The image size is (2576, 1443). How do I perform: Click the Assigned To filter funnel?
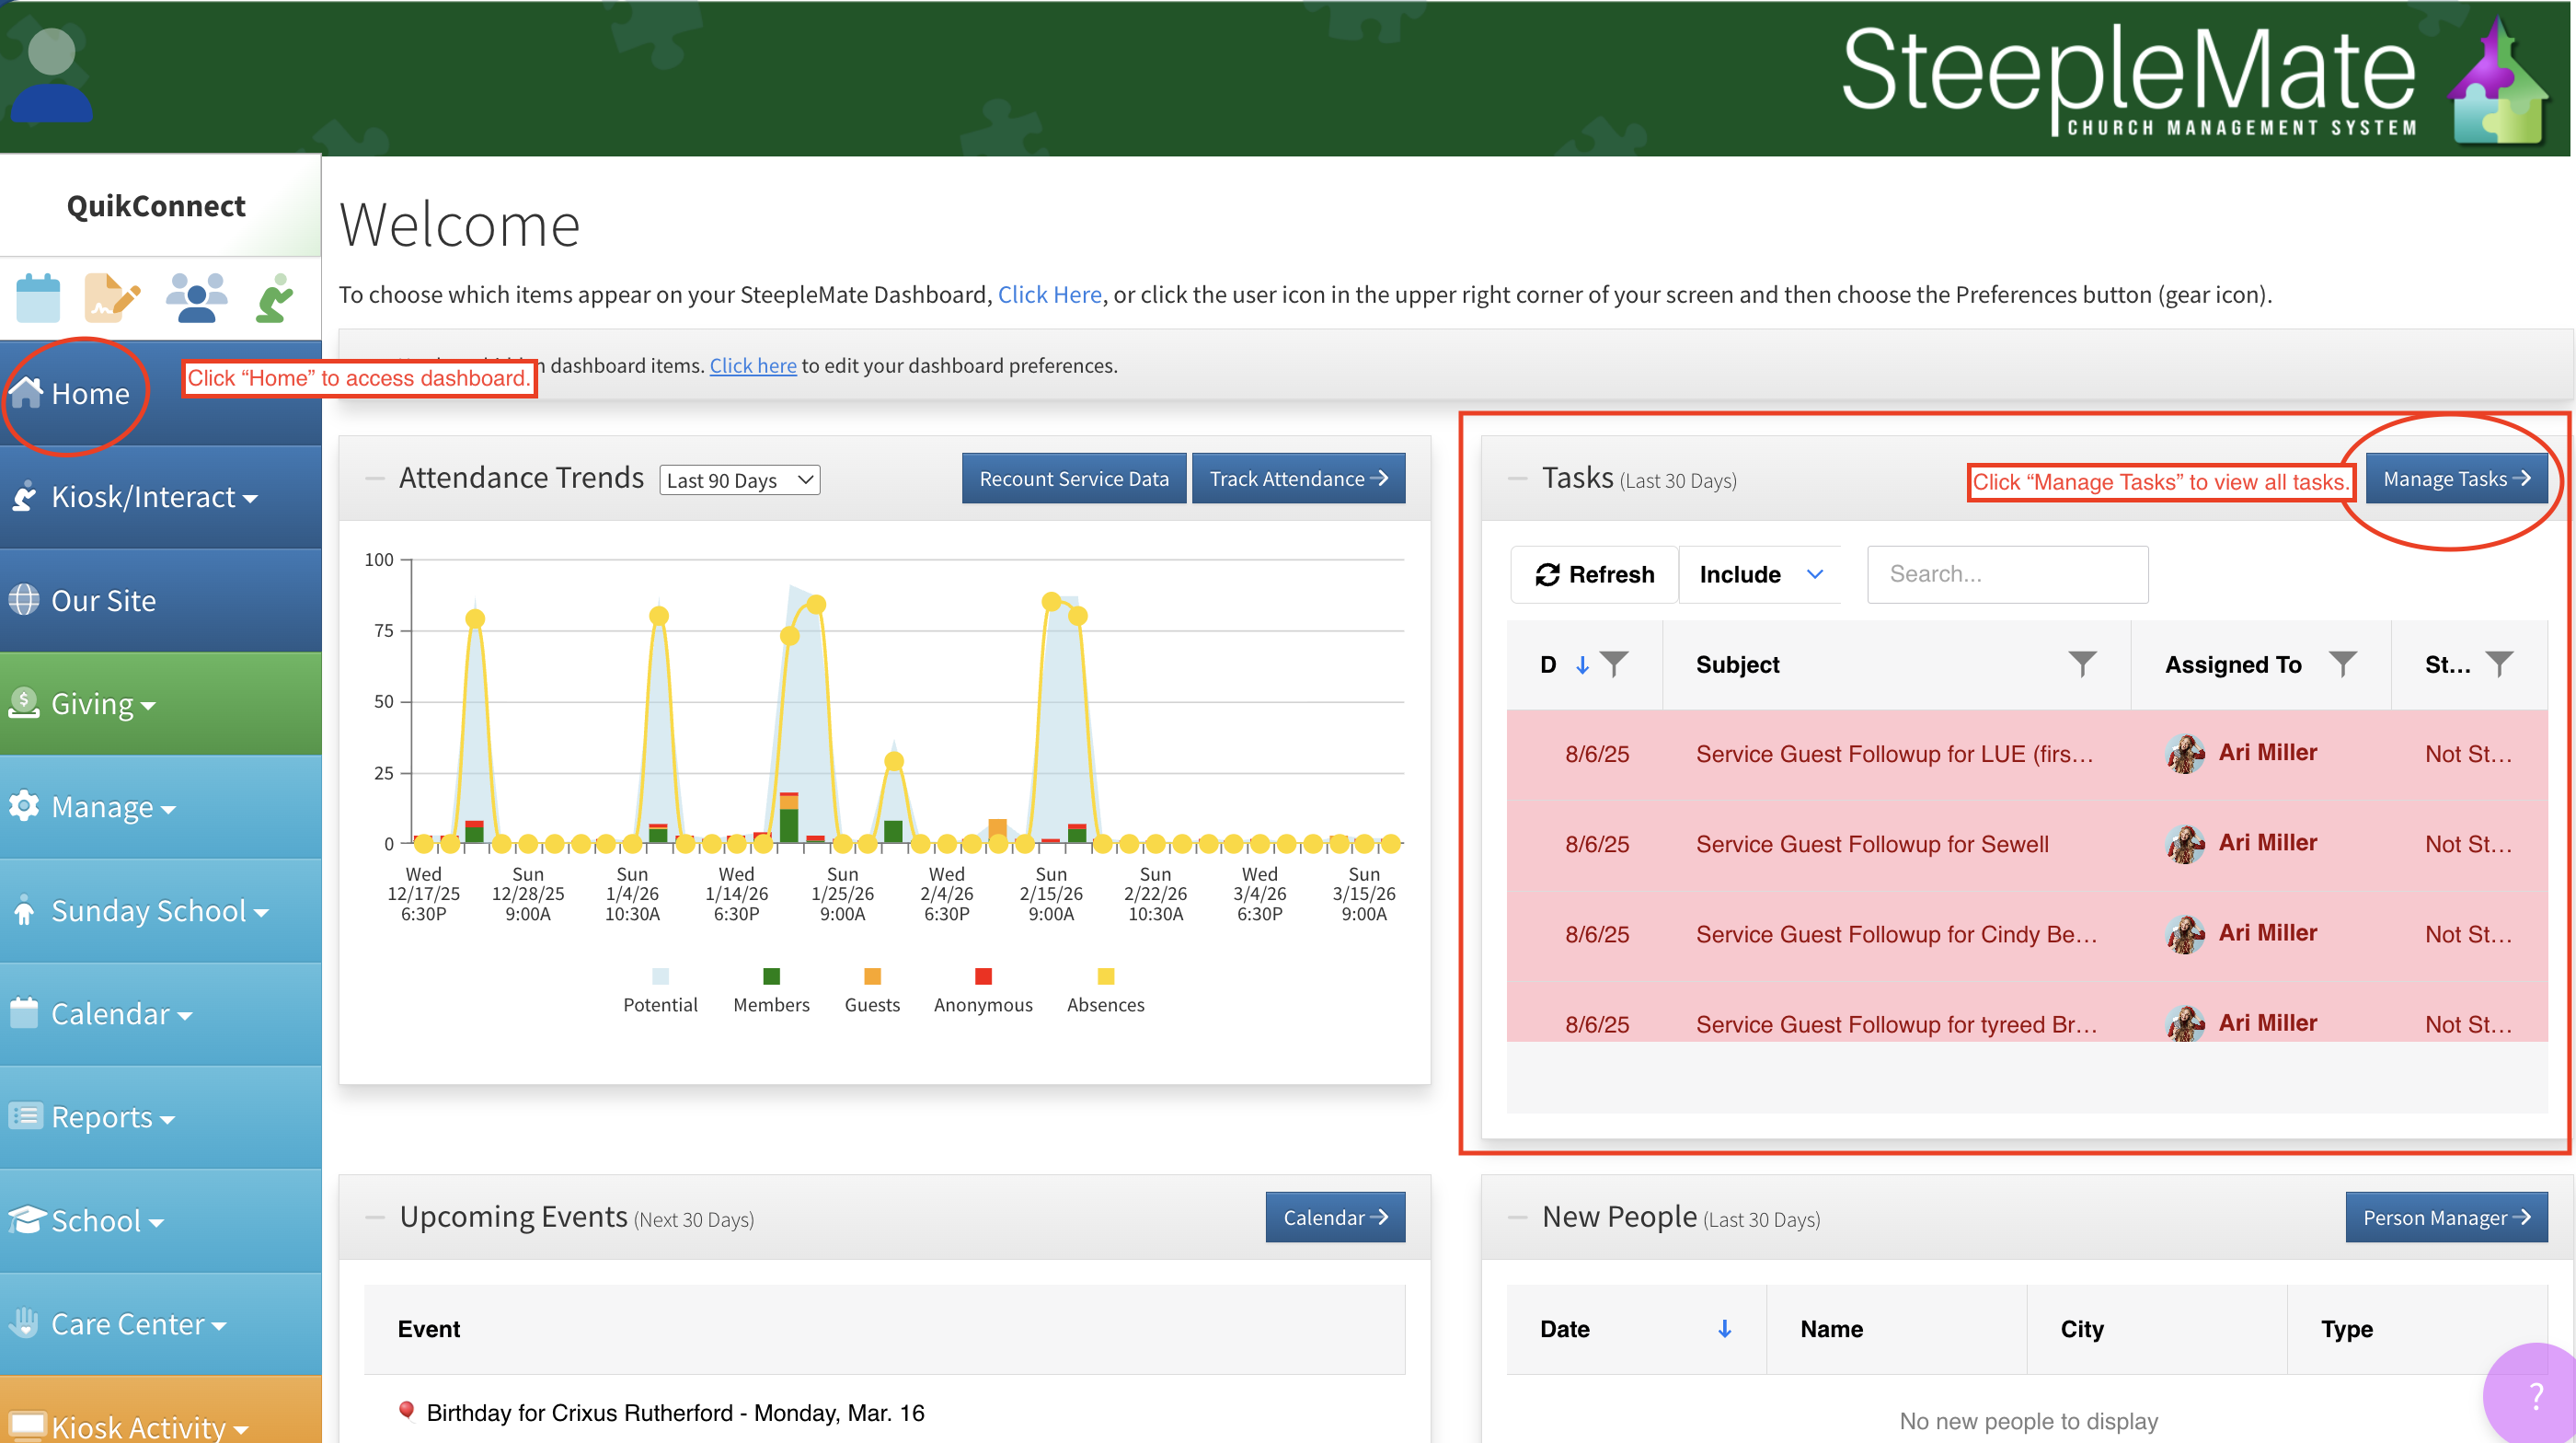click(2342, 664)
